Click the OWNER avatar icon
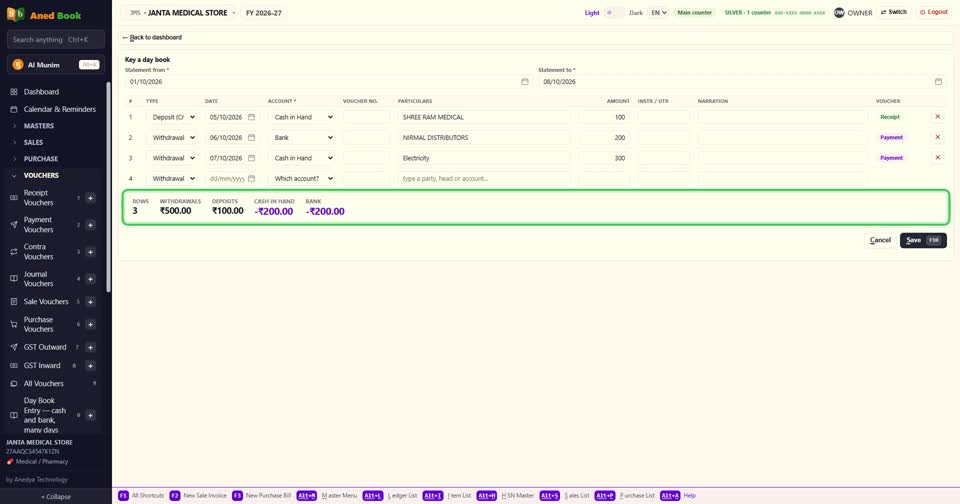This screenshot has height=504, width=960. pos(839,12)
